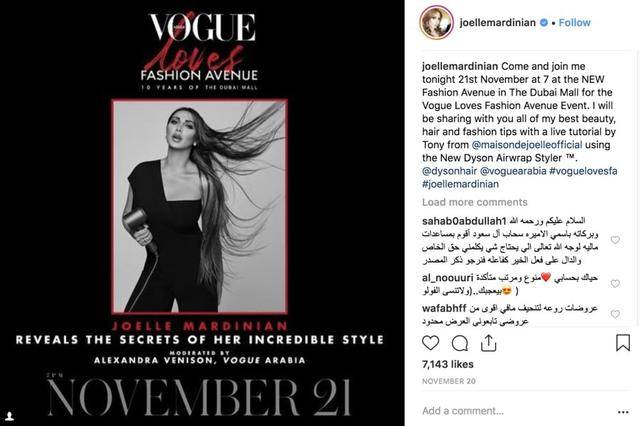Save the post with the bookmark icon

[623, 343]
